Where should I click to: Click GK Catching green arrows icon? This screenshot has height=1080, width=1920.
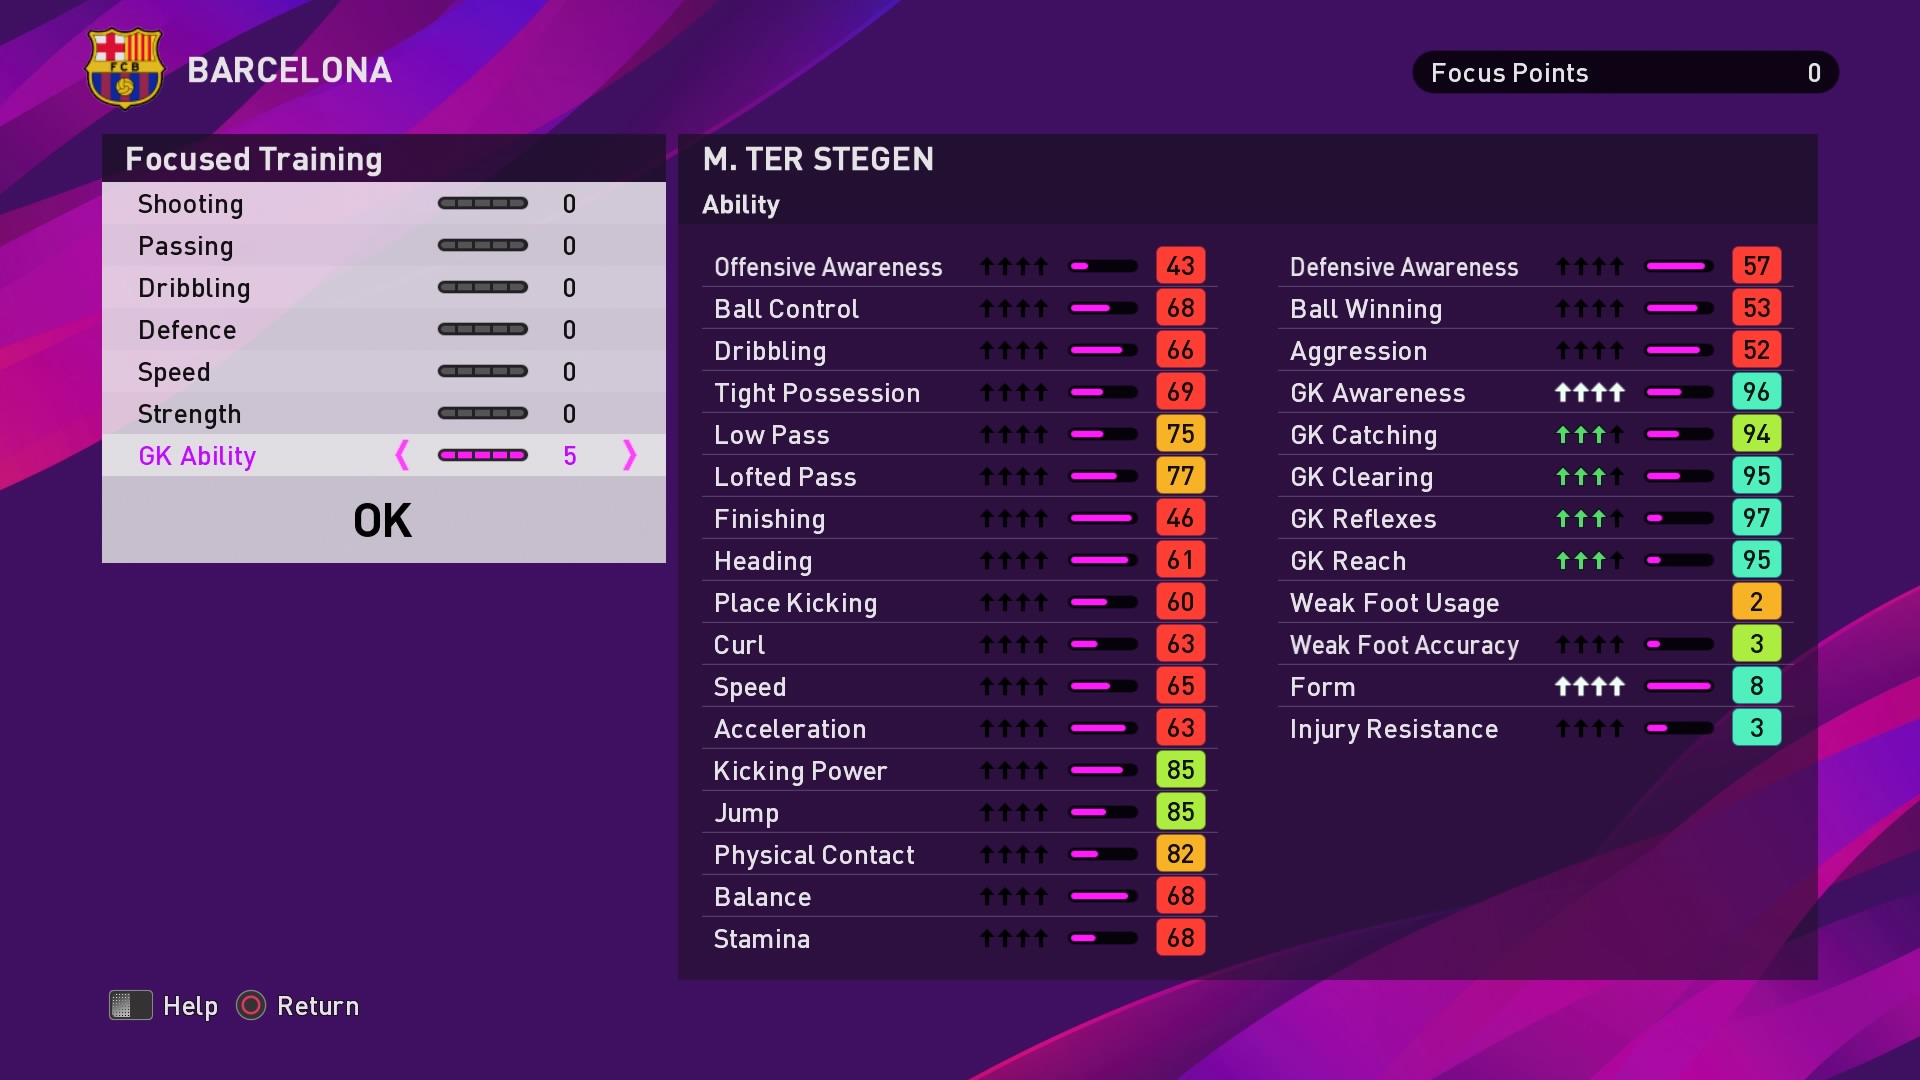point(1589,435)
